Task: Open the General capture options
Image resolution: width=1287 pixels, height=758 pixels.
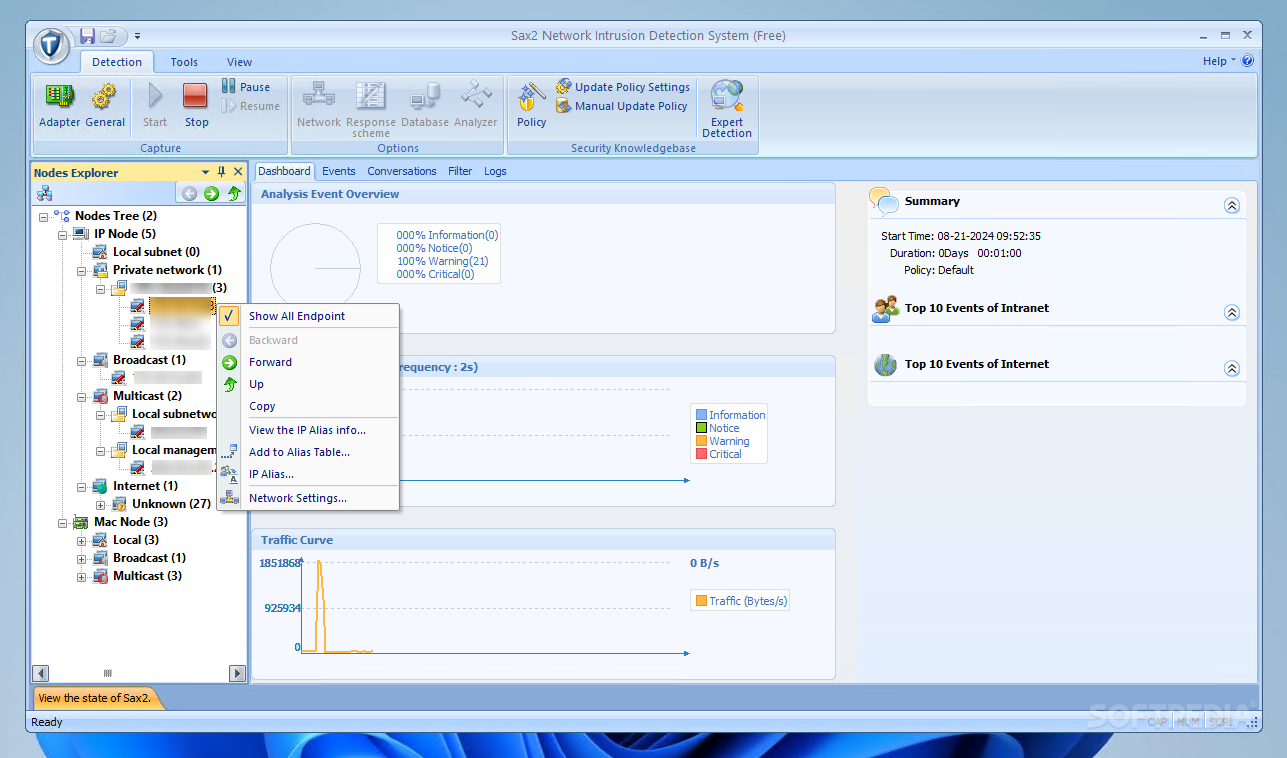Action: pyautogui.click(x=105, y=105)
